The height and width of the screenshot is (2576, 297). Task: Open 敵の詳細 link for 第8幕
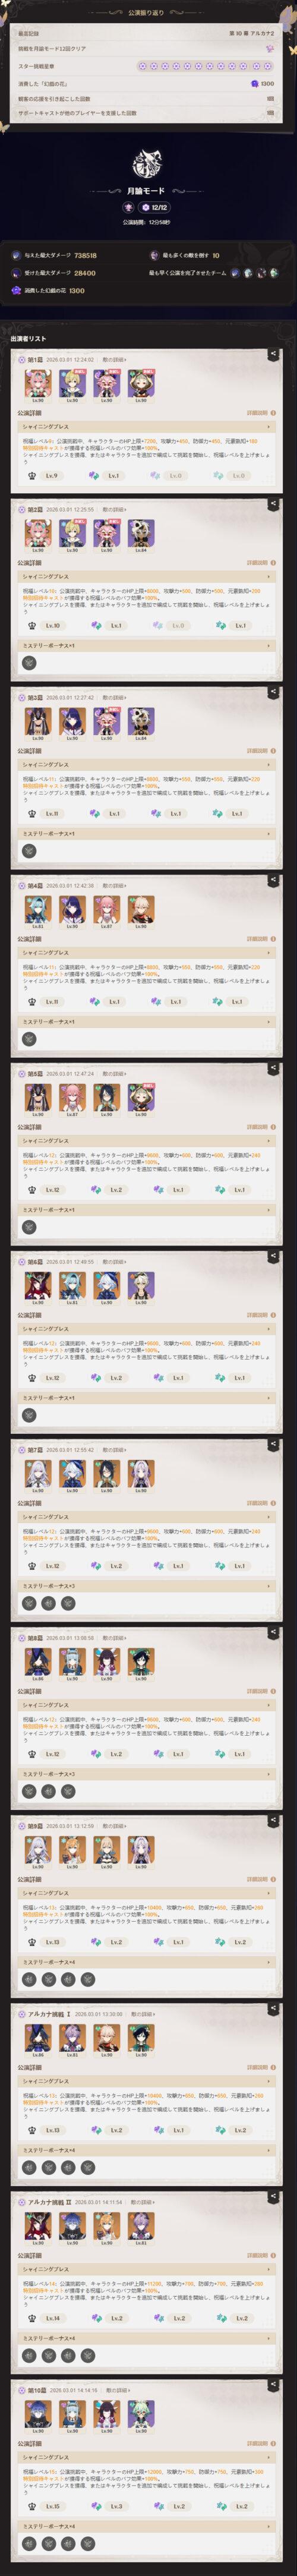115,1638
